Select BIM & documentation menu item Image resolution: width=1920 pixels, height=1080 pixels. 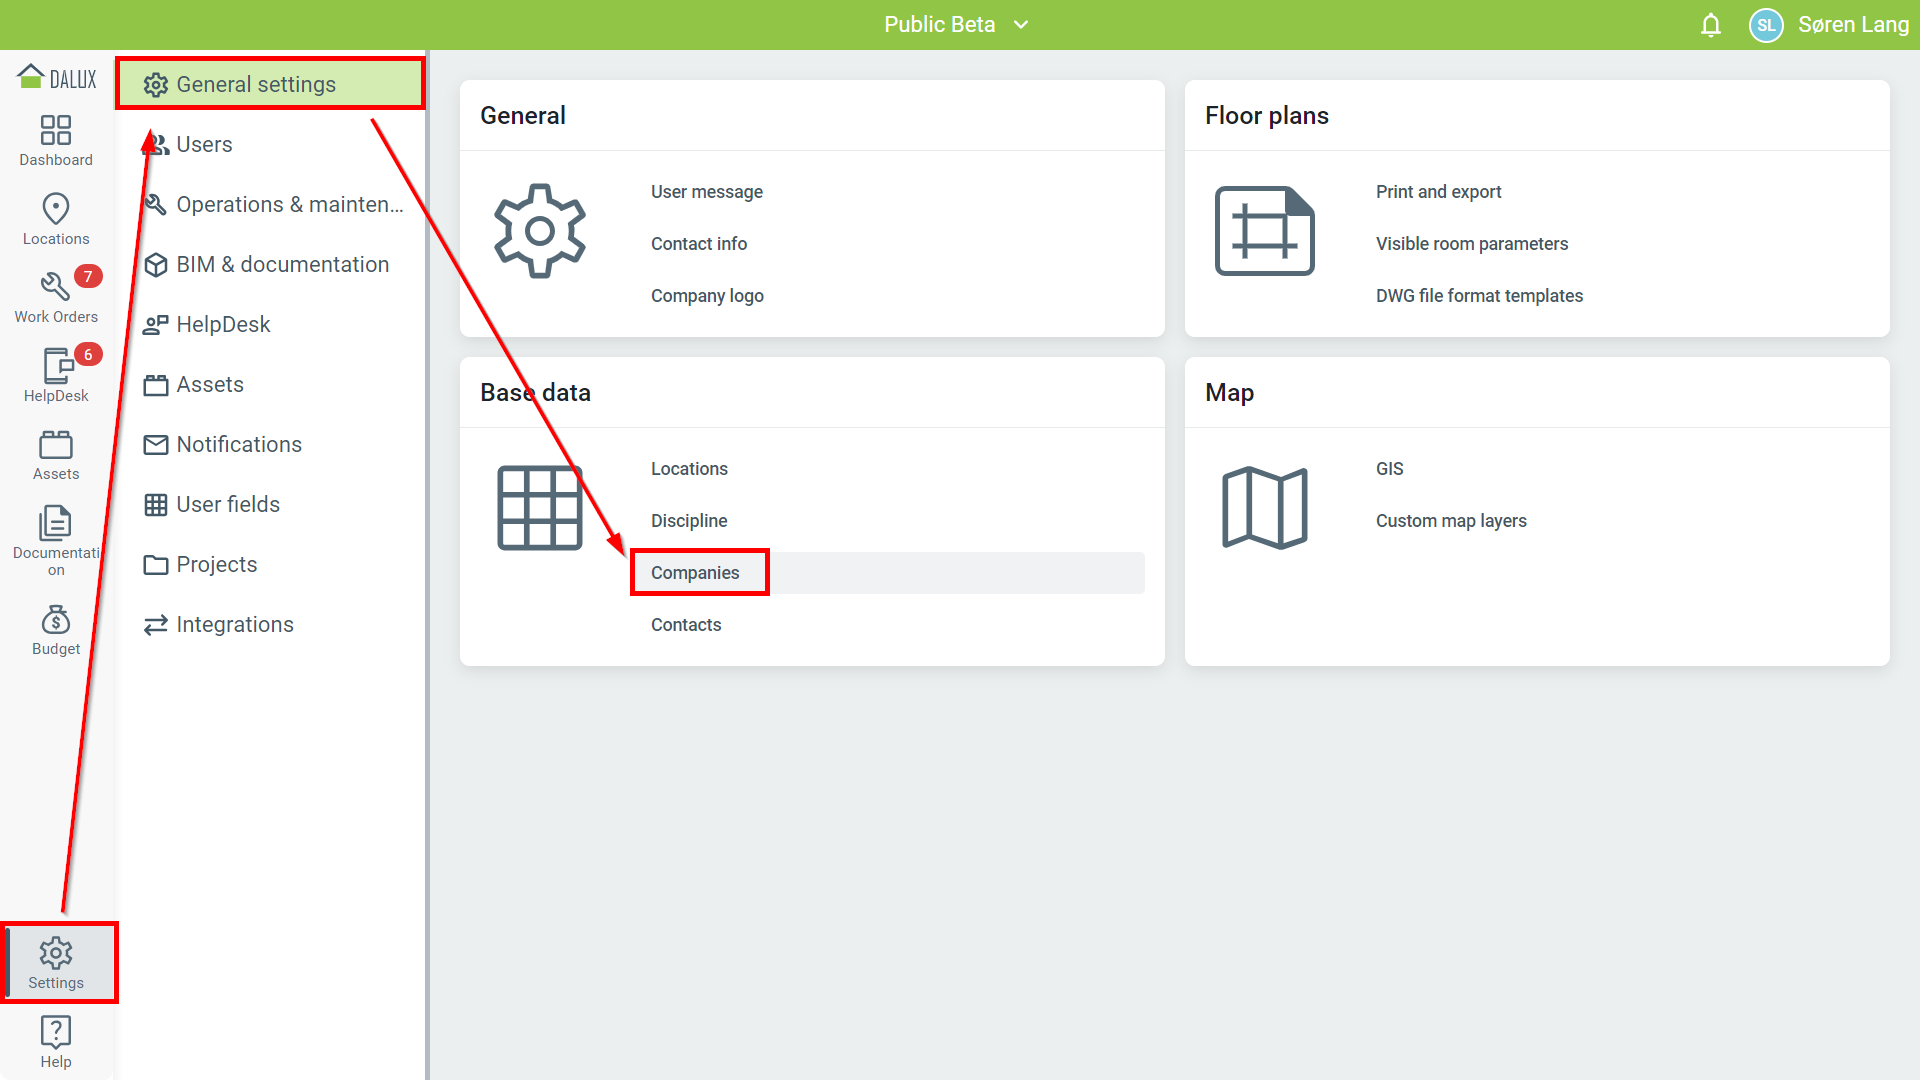282,265
